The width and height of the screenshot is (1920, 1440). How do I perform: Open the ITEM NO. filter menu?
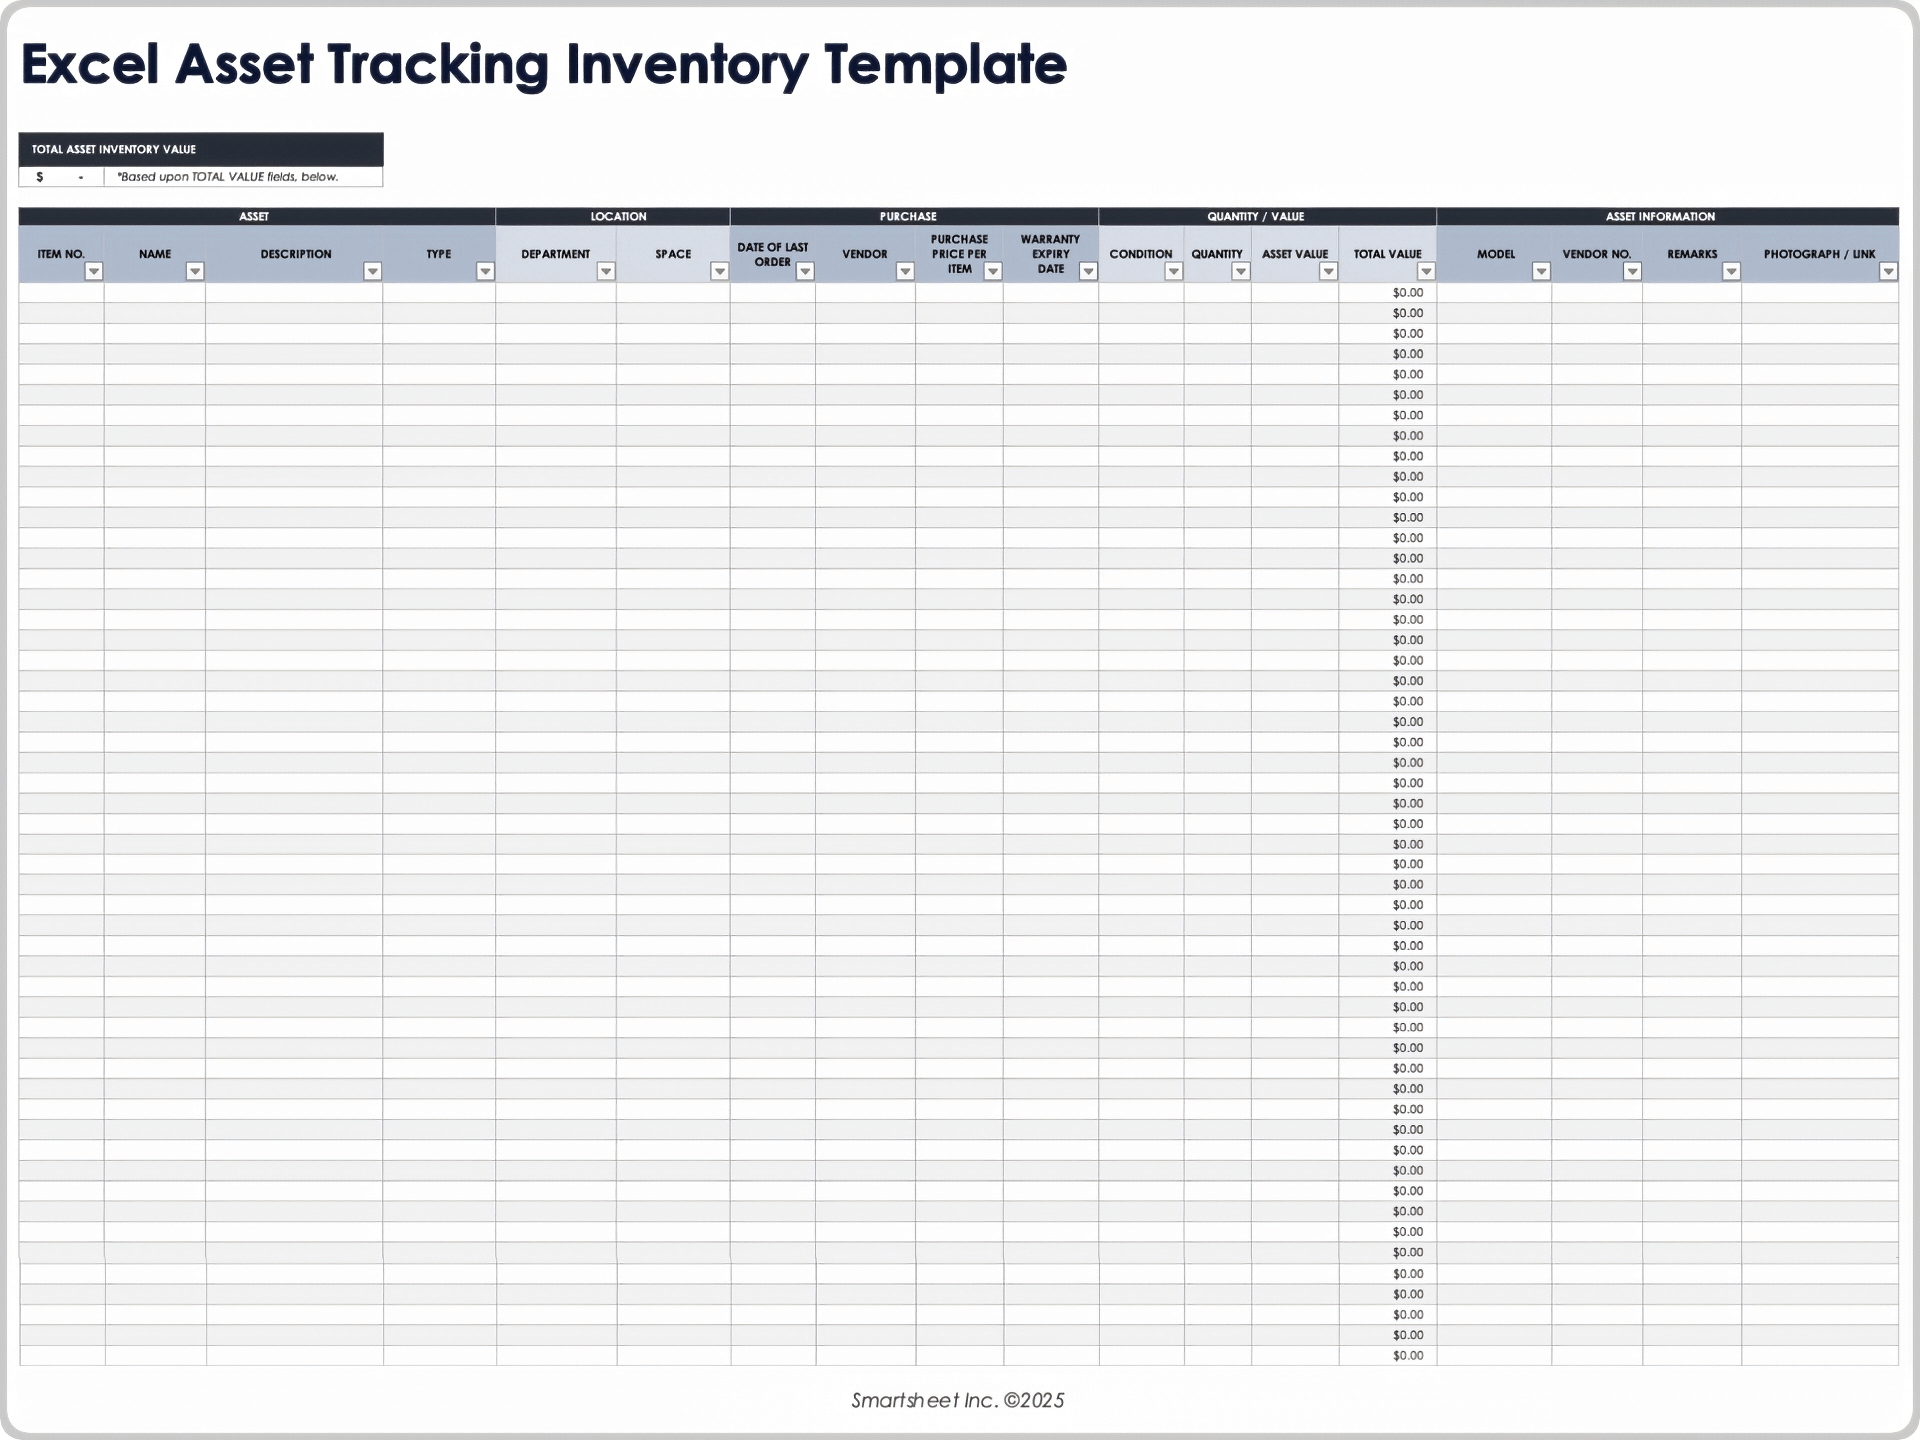click(93, 271)
